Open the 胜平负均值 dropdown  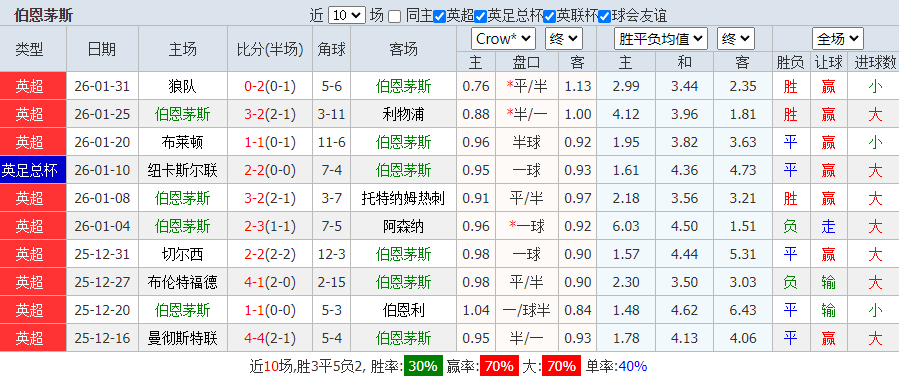pos(660,39)
